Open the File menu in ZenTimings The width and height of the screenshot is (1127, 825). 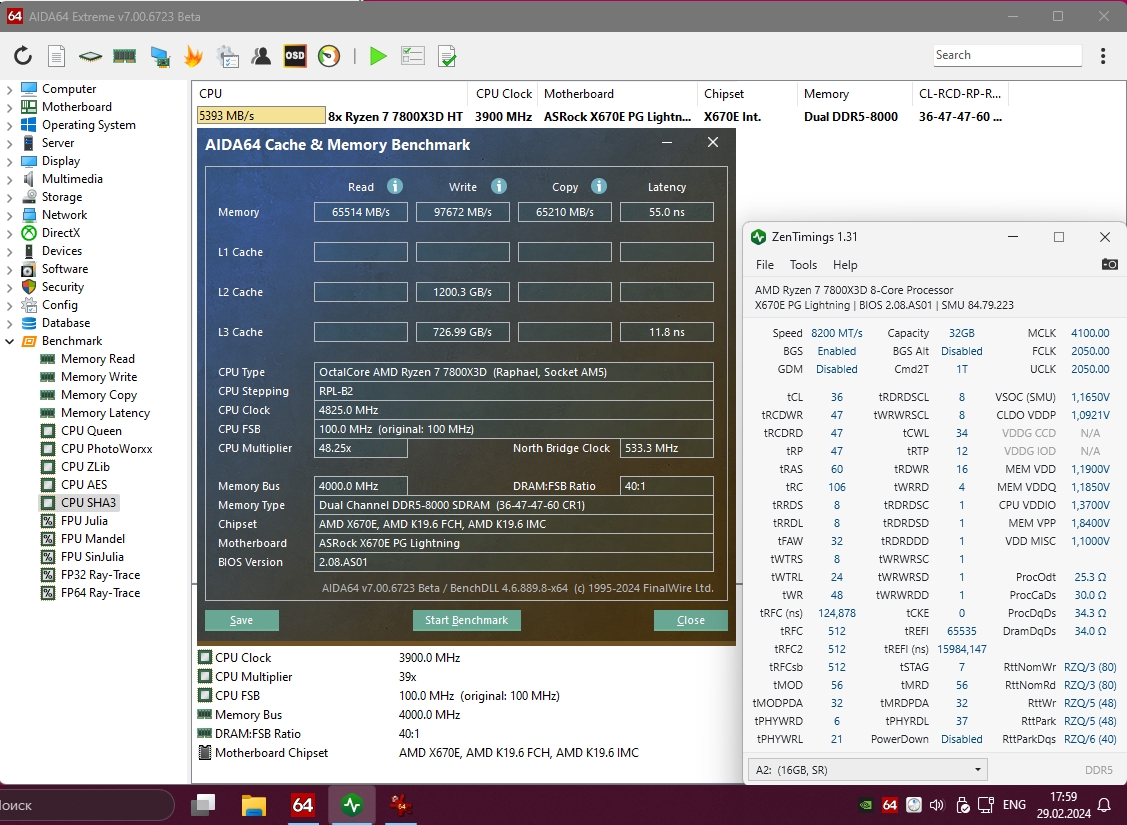click(765, 264)
